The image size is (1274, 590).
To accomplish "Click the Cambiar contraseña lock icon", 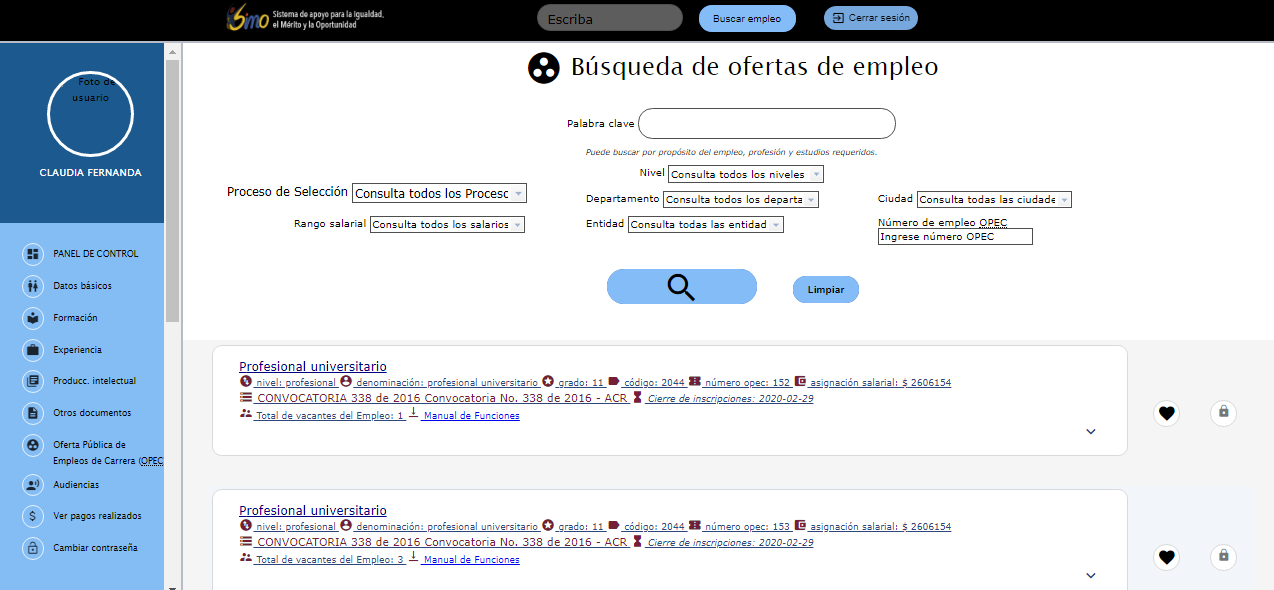I will pos(33,548).
